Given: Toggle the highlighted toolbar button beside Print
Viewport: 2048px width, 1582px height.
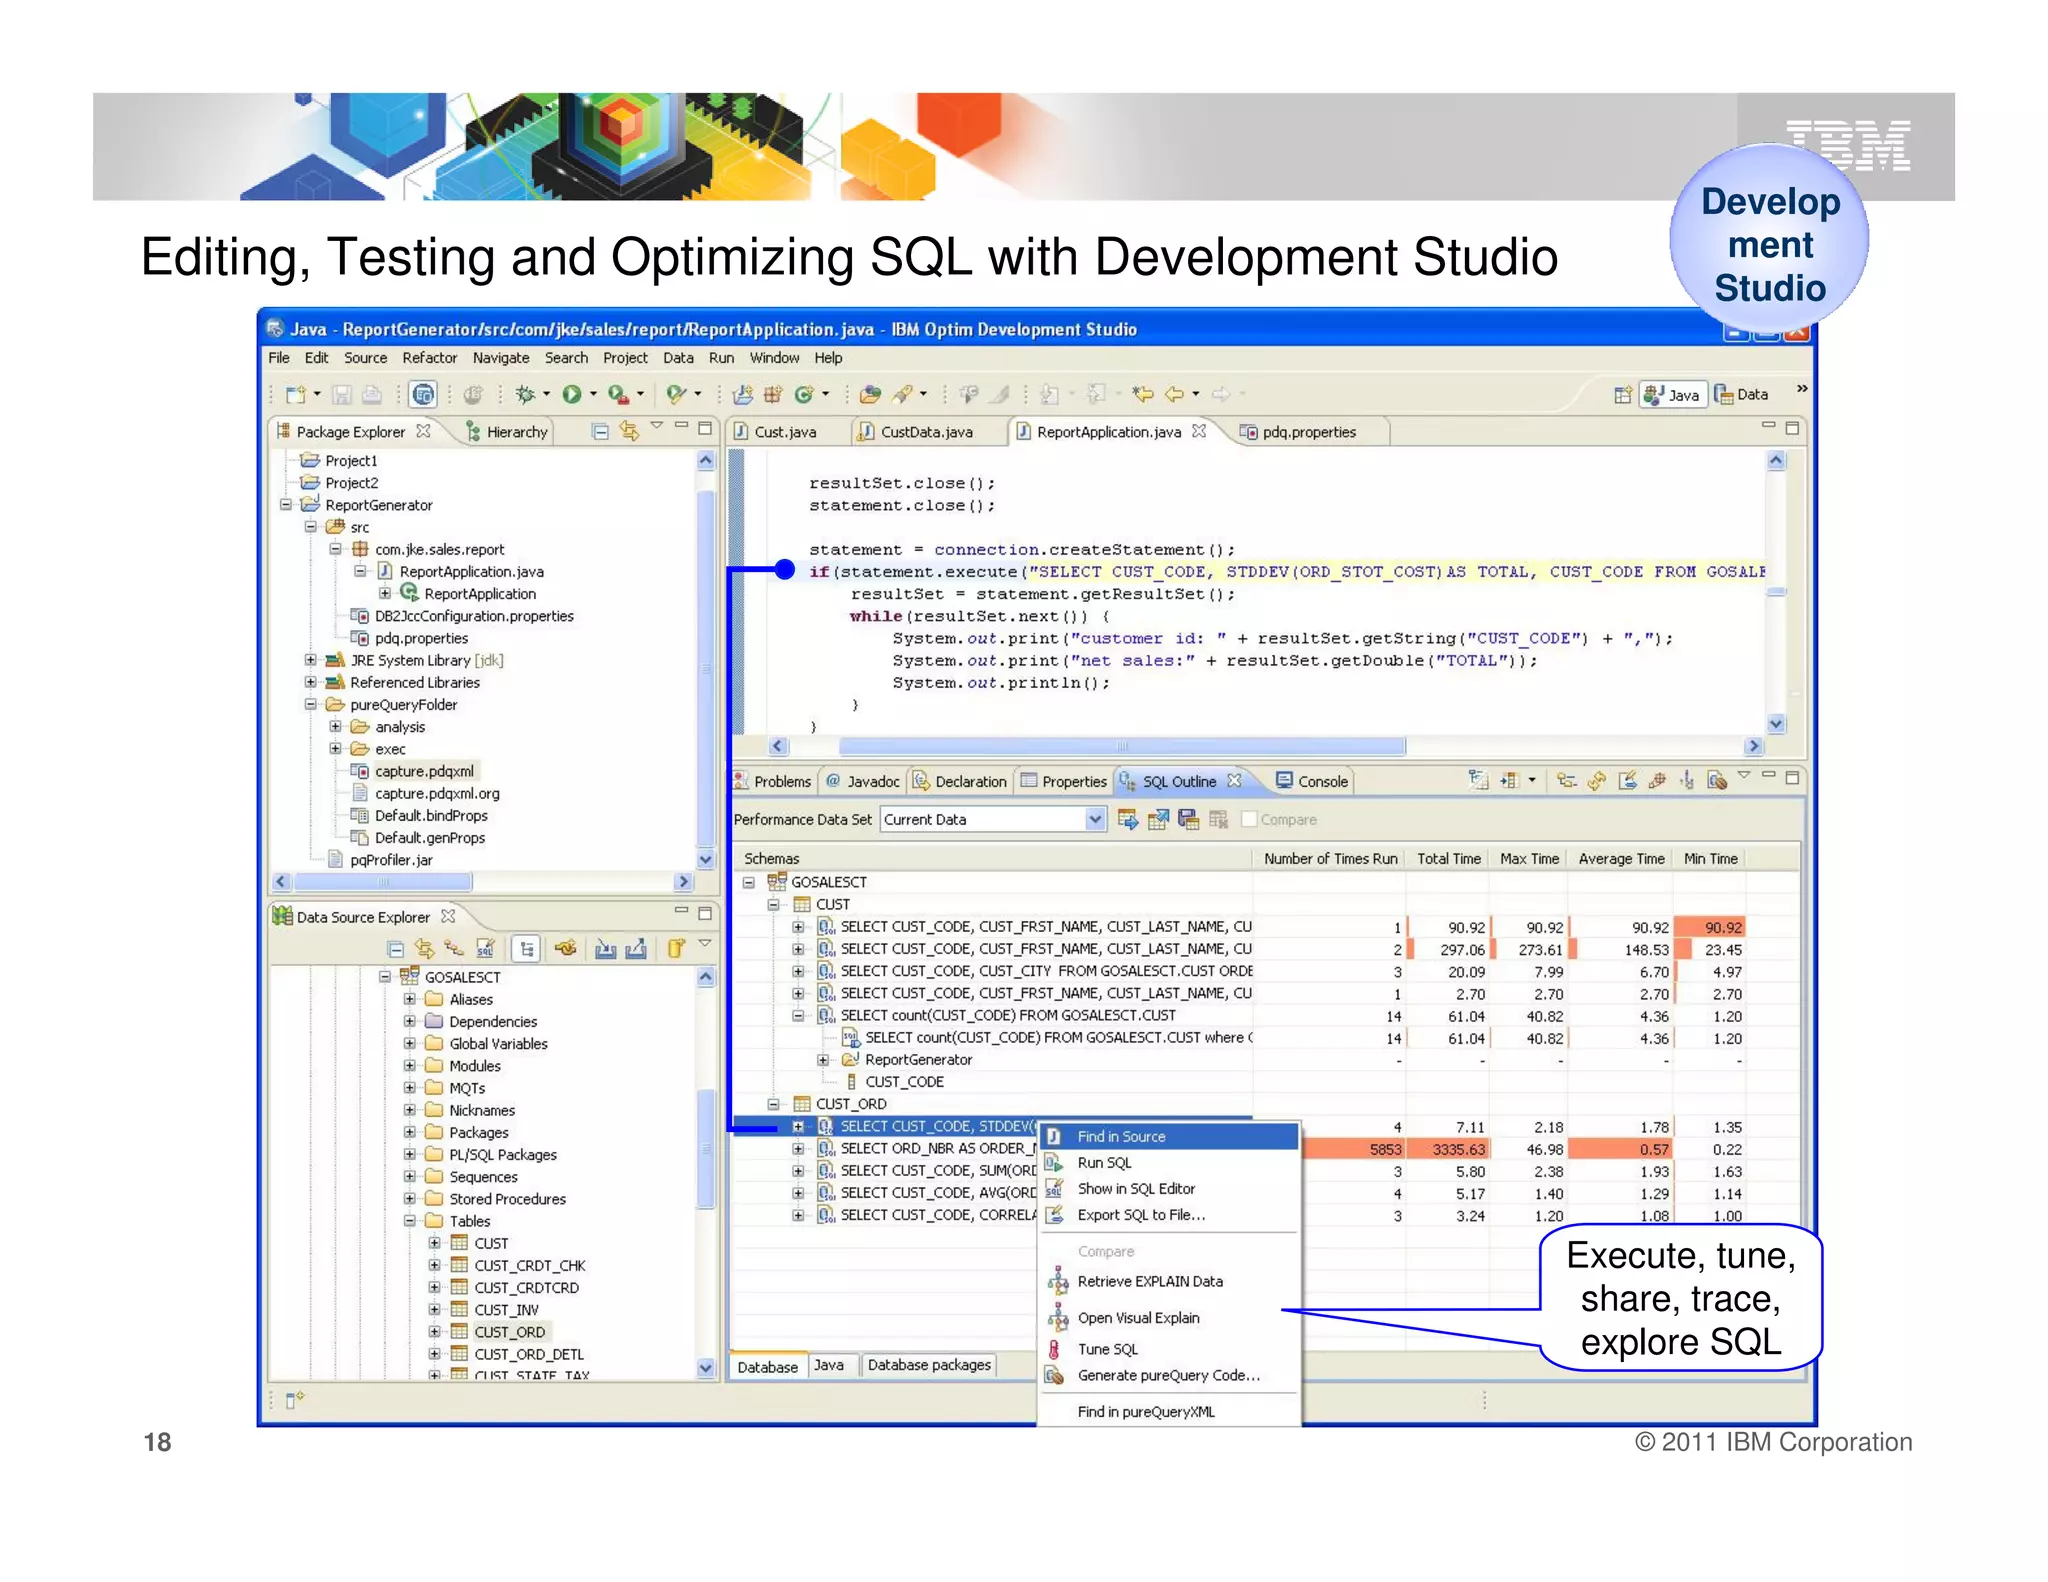Looking at the screenshot, I should [x=424, y=395].
